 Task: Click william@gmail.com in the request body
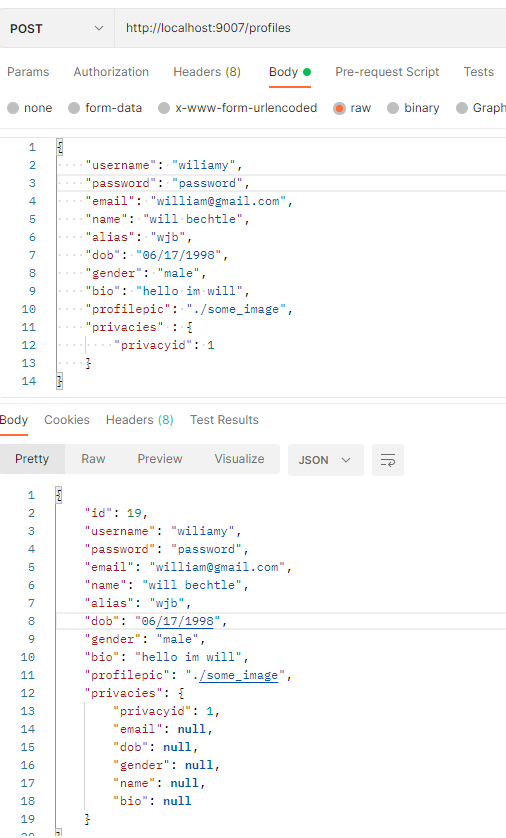tap(217, 201)
